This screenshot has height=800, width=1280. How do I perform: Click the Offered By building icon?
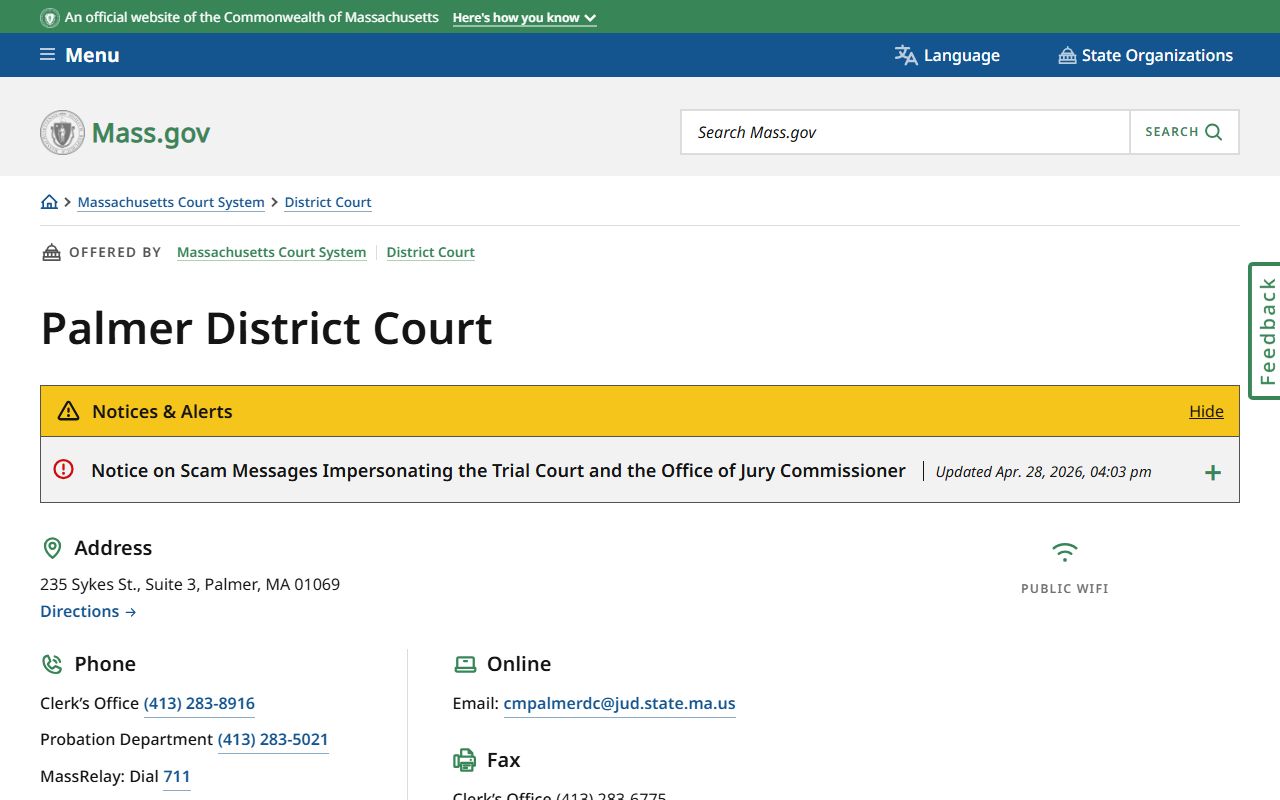pos(51,252)
